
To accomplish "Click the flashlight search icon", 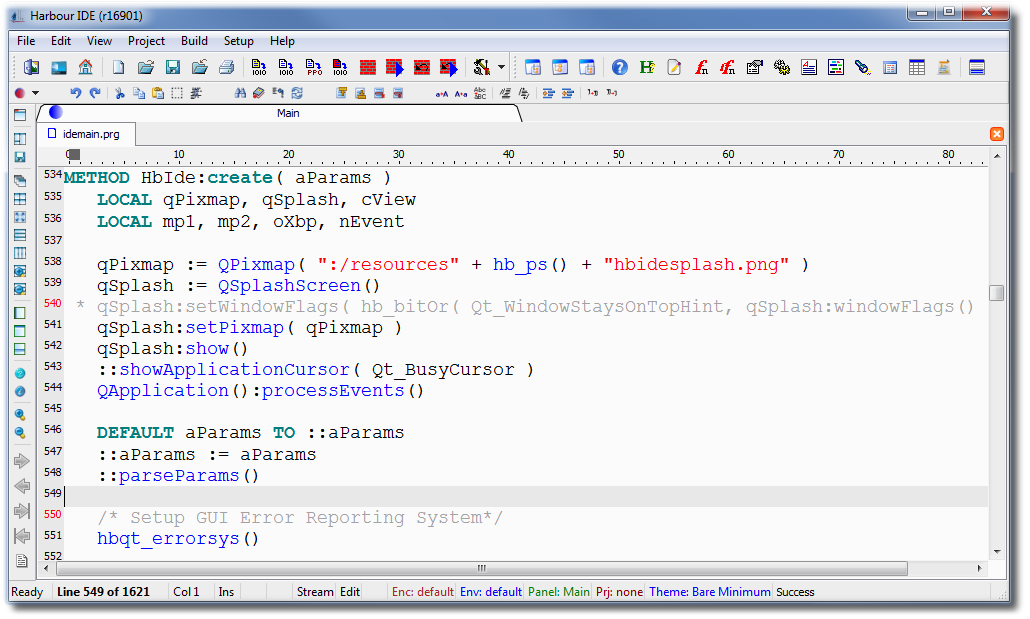I will pos(862,67).
